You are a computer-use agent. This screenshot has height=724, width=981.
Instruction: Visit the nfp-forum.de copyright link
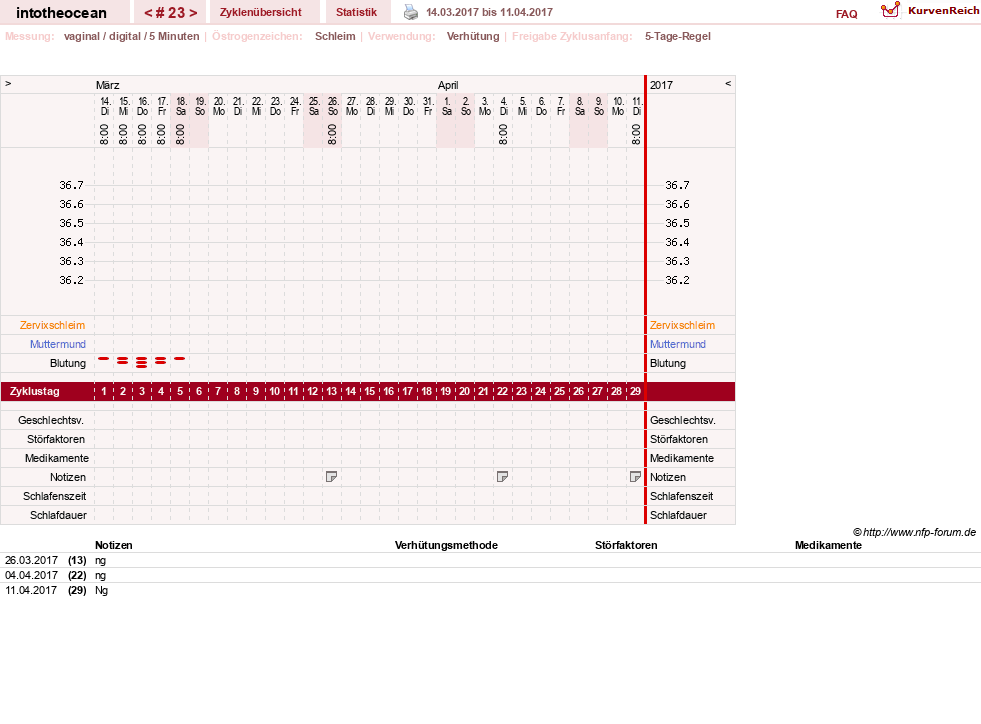915,533
